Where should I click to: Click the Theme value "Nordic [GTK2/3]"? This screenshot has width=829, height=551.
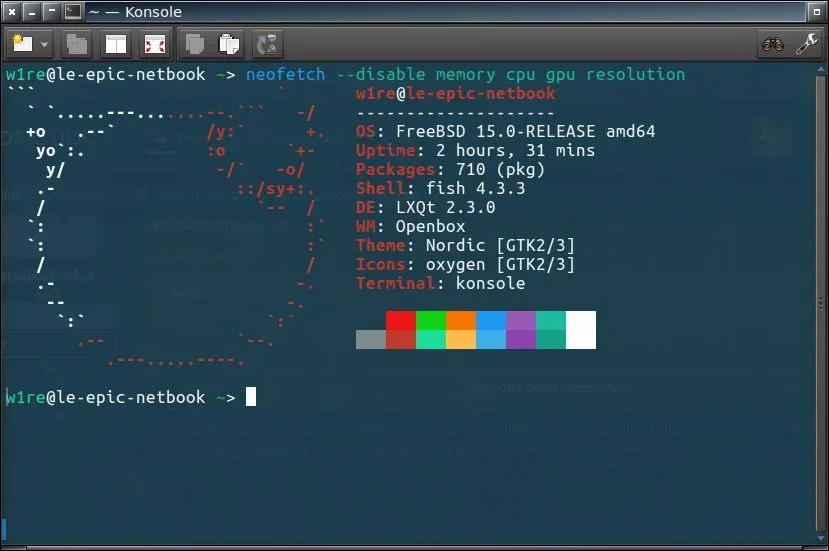click(x=500, y=245)
